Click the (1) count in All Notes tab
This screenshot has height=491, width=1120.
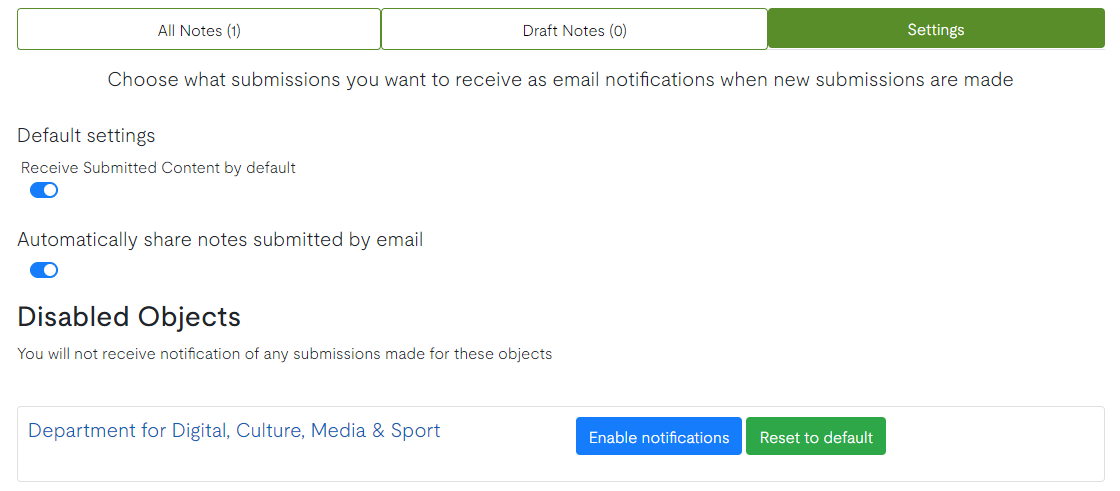tap(233, 30)
